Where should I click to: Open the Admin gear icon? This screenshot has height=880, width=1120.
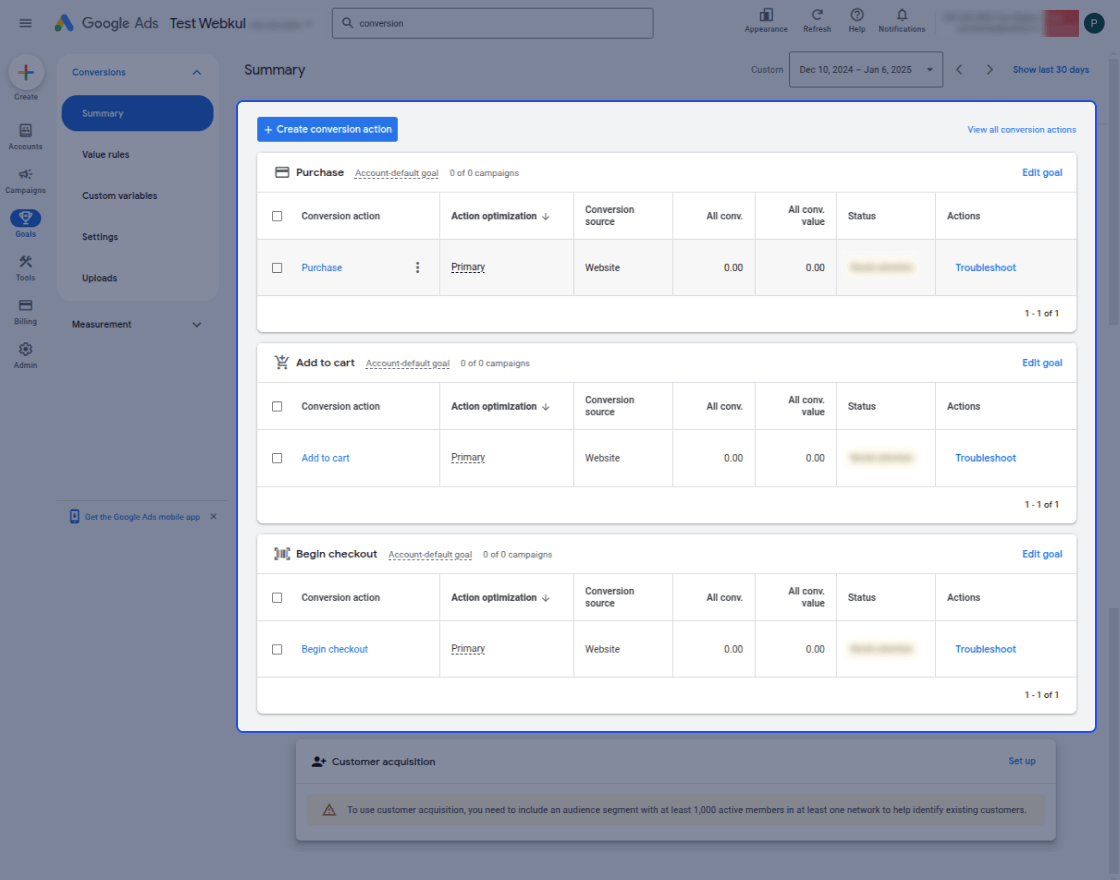pyautogui.click(x=26, y=355)
